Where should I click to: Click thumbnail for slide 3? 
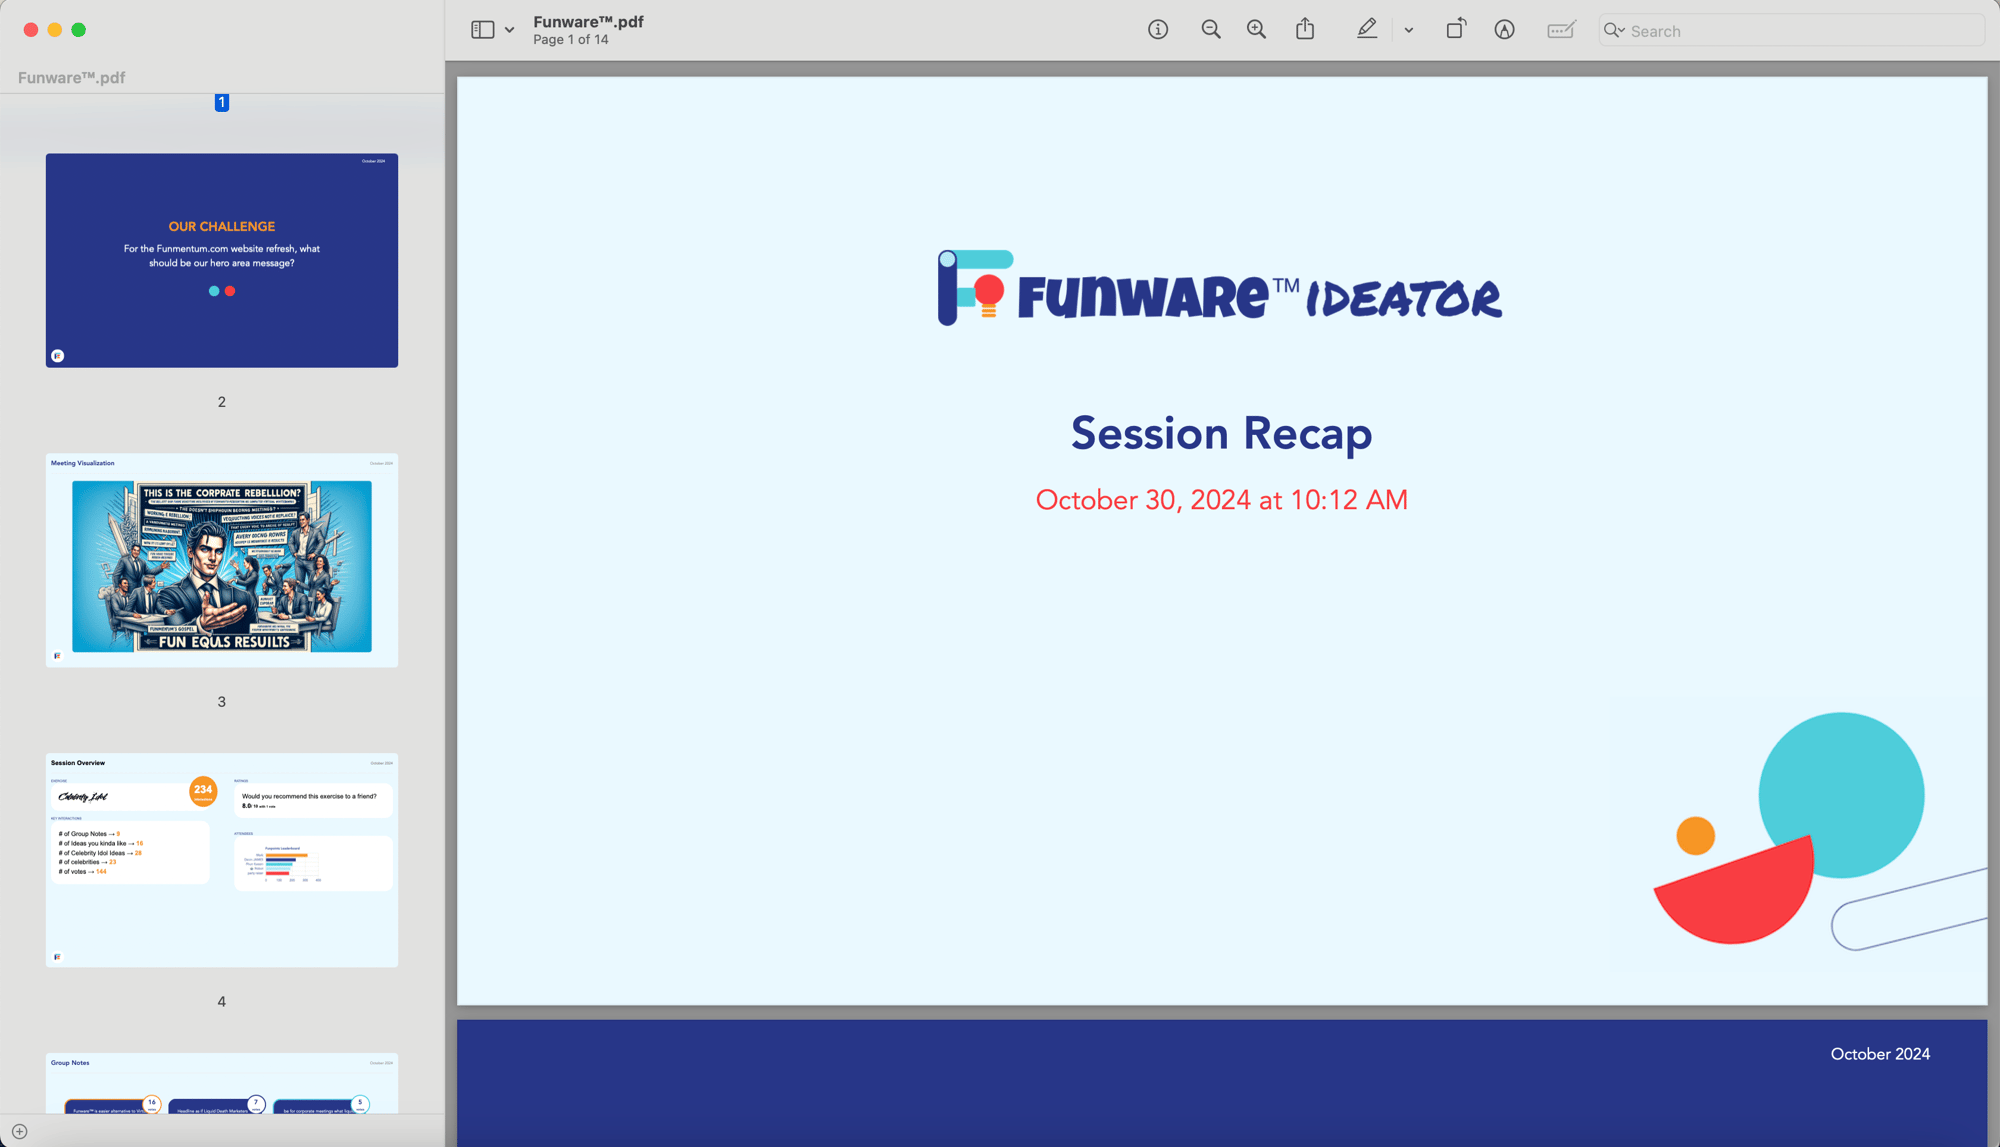point(223,560)
